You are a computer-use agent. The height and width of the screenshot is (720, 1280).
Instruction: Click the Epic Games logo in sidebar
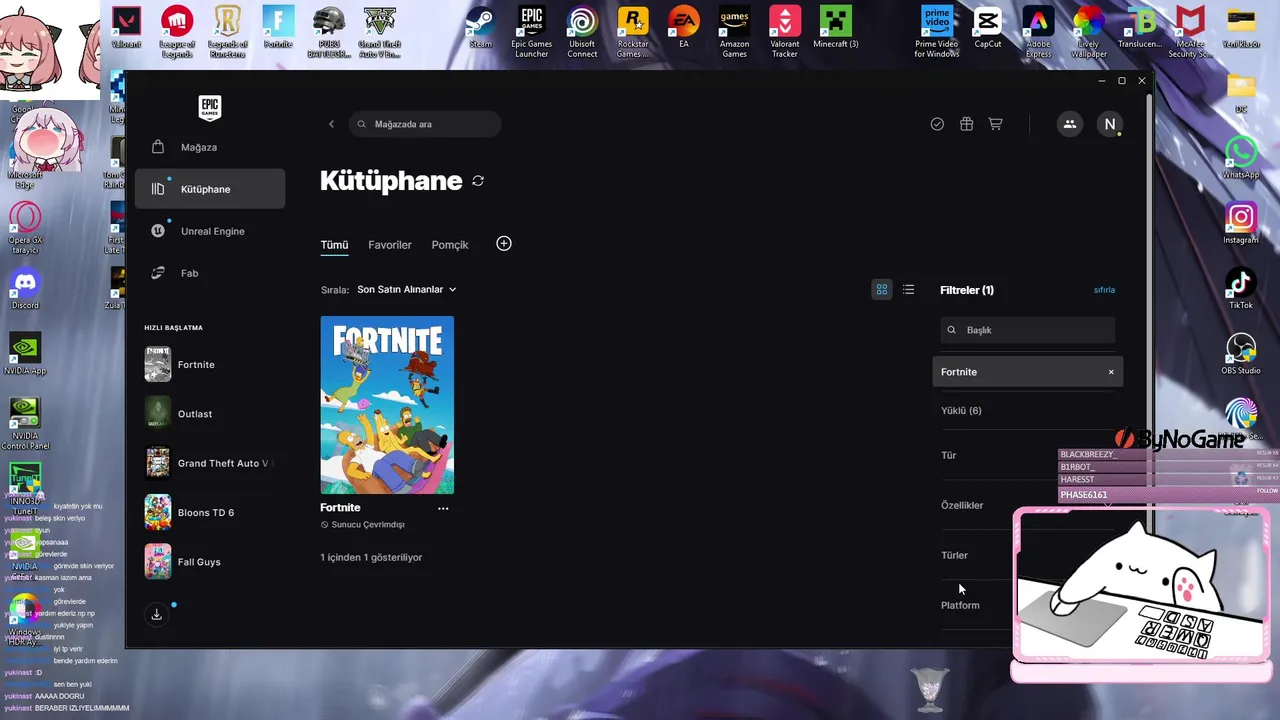(x=209, y=108)
